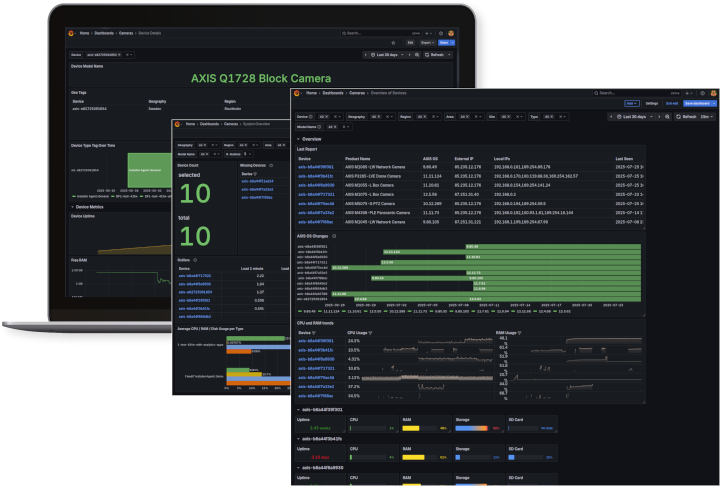The width and height of the screenshot is (720, 486).
Task: Click Cameras breadcrumb in the Device Details window
Action: [126, 33]
